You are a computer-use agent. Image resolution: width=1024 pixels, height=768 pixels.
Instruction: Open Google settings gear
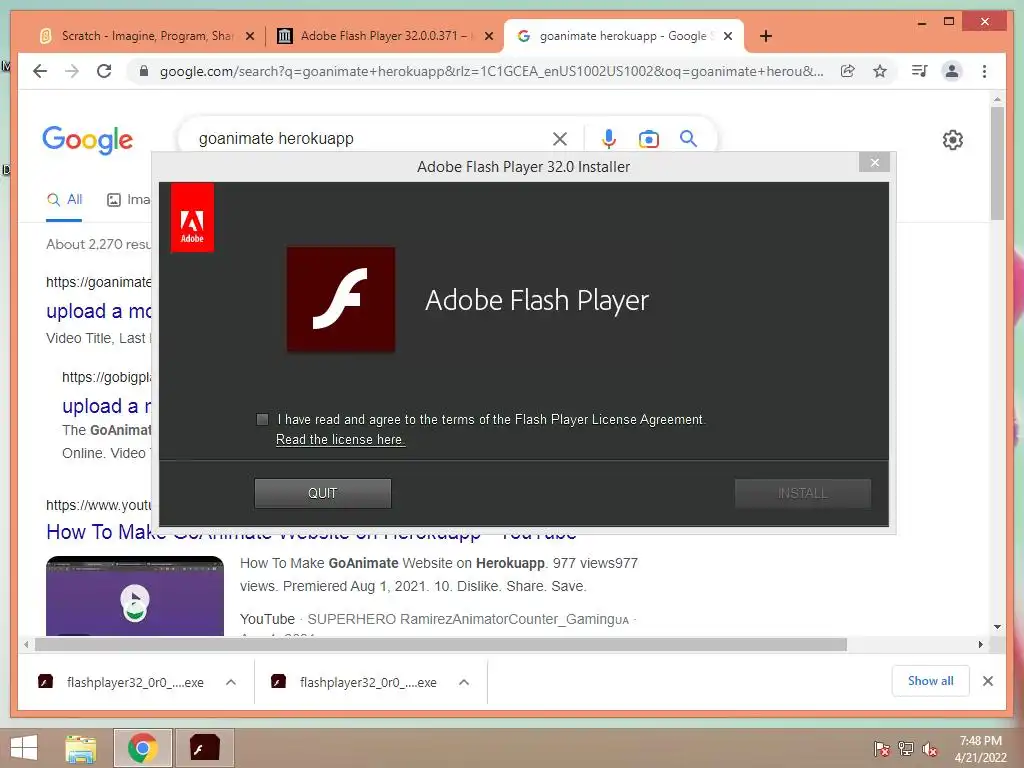[953, 140]
